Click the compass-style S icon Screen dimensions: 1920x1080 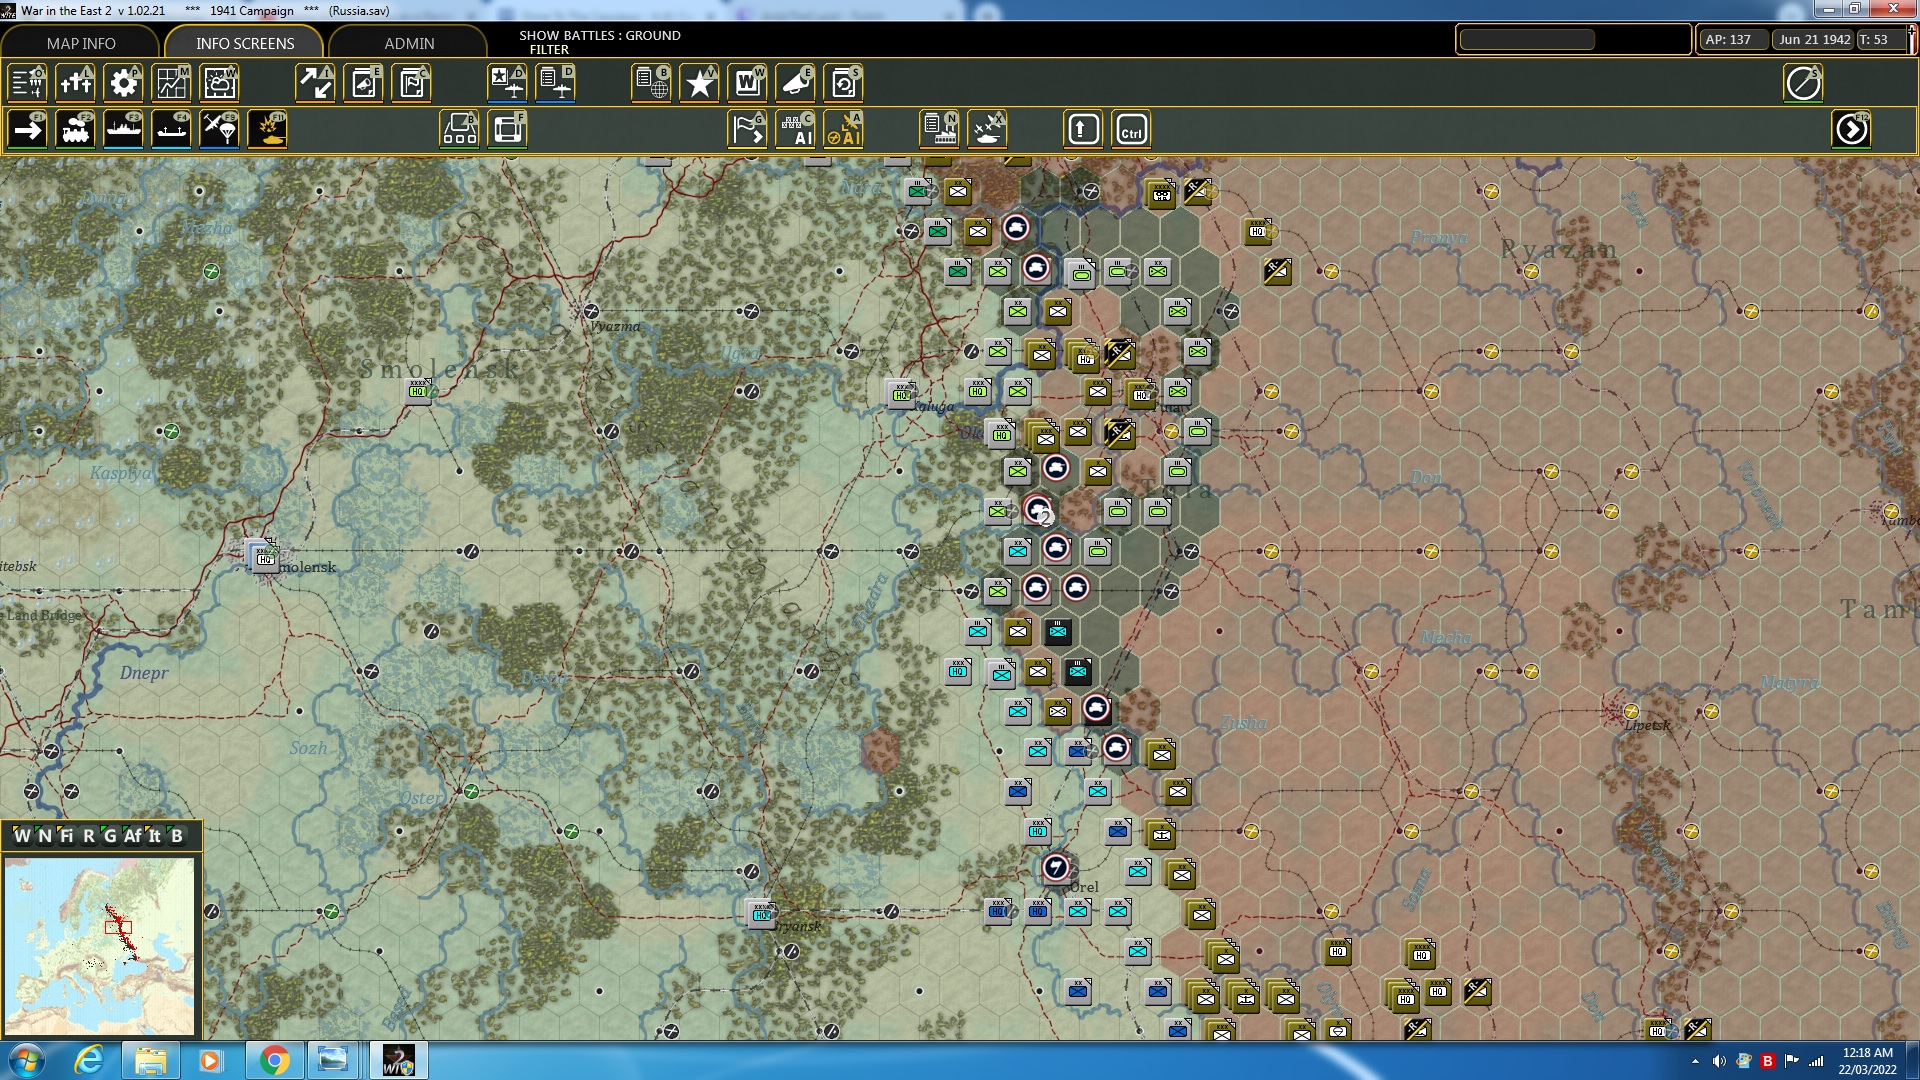point(1803,83)
